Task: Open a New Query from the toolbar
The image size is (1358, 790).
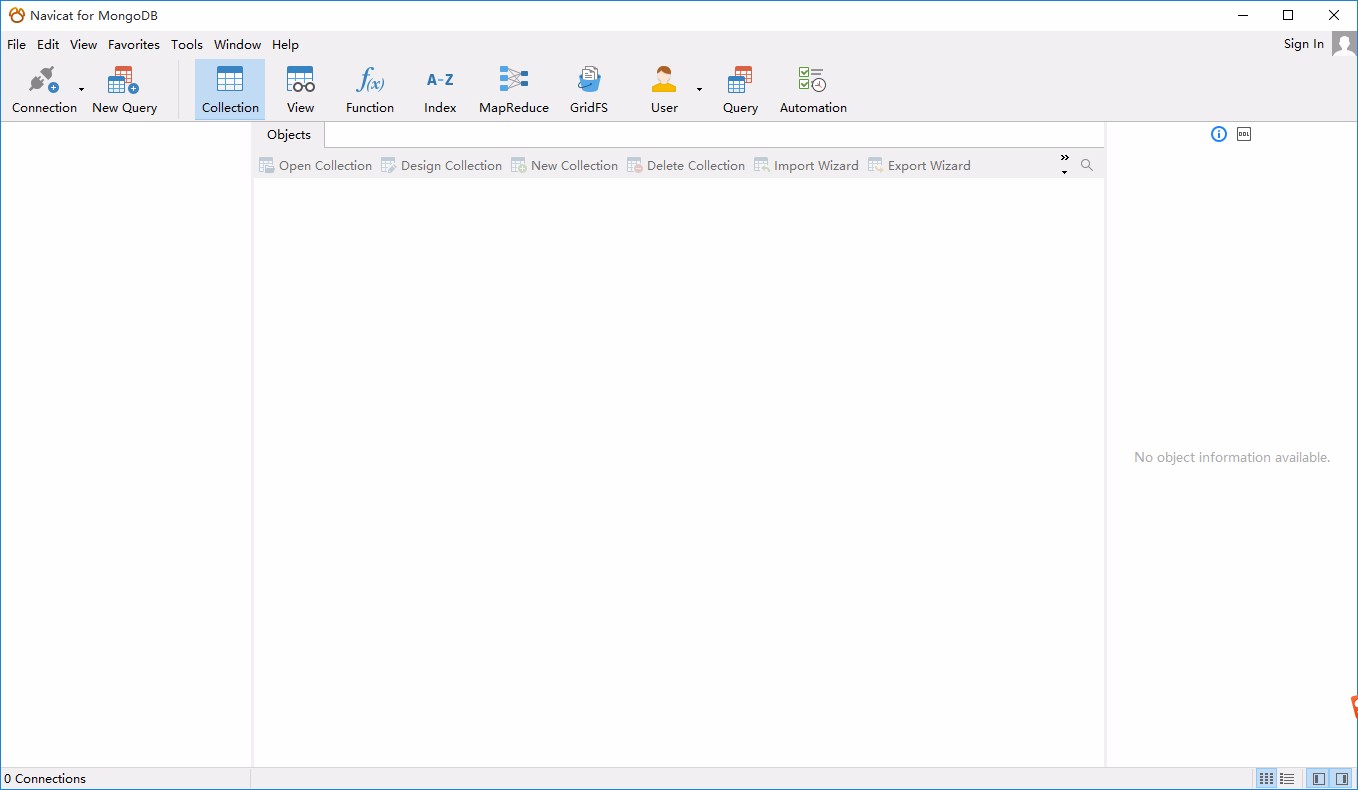Action: click(124, 90)
